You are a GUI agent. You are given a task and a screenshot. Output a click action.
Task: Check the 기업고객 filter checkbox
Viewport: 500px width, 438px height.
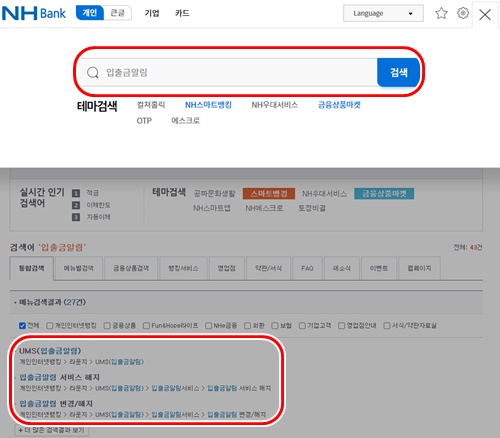[x=302, y=326]
